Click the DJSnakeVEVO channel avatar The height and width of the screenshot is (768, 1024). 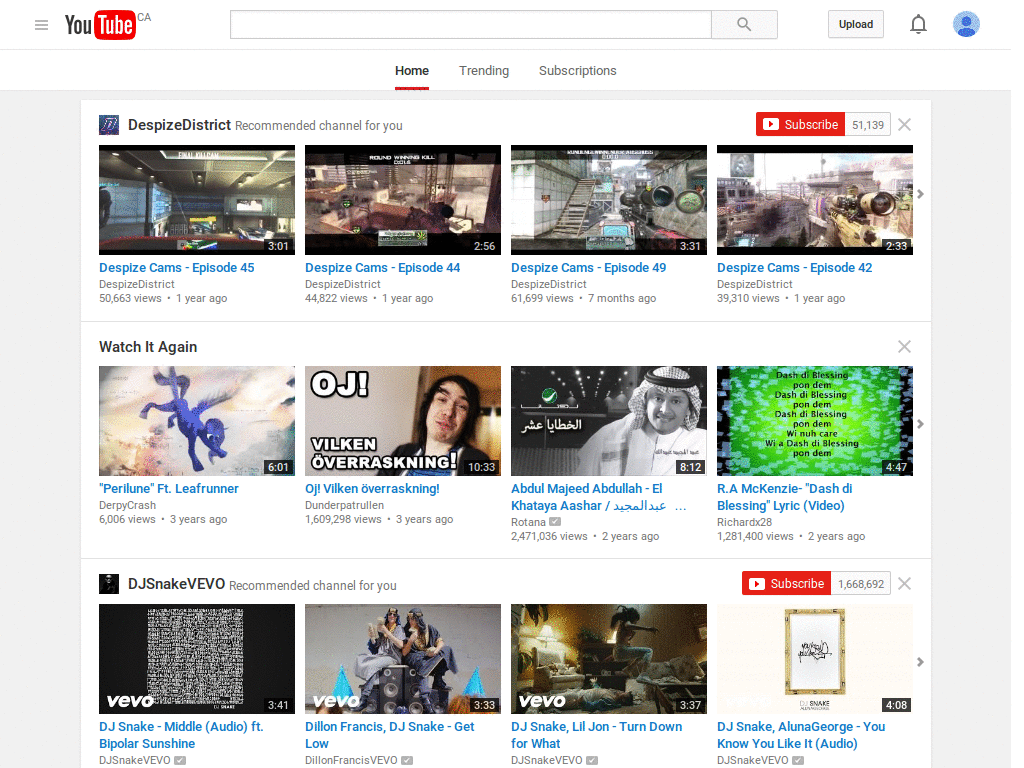(109, 584)
